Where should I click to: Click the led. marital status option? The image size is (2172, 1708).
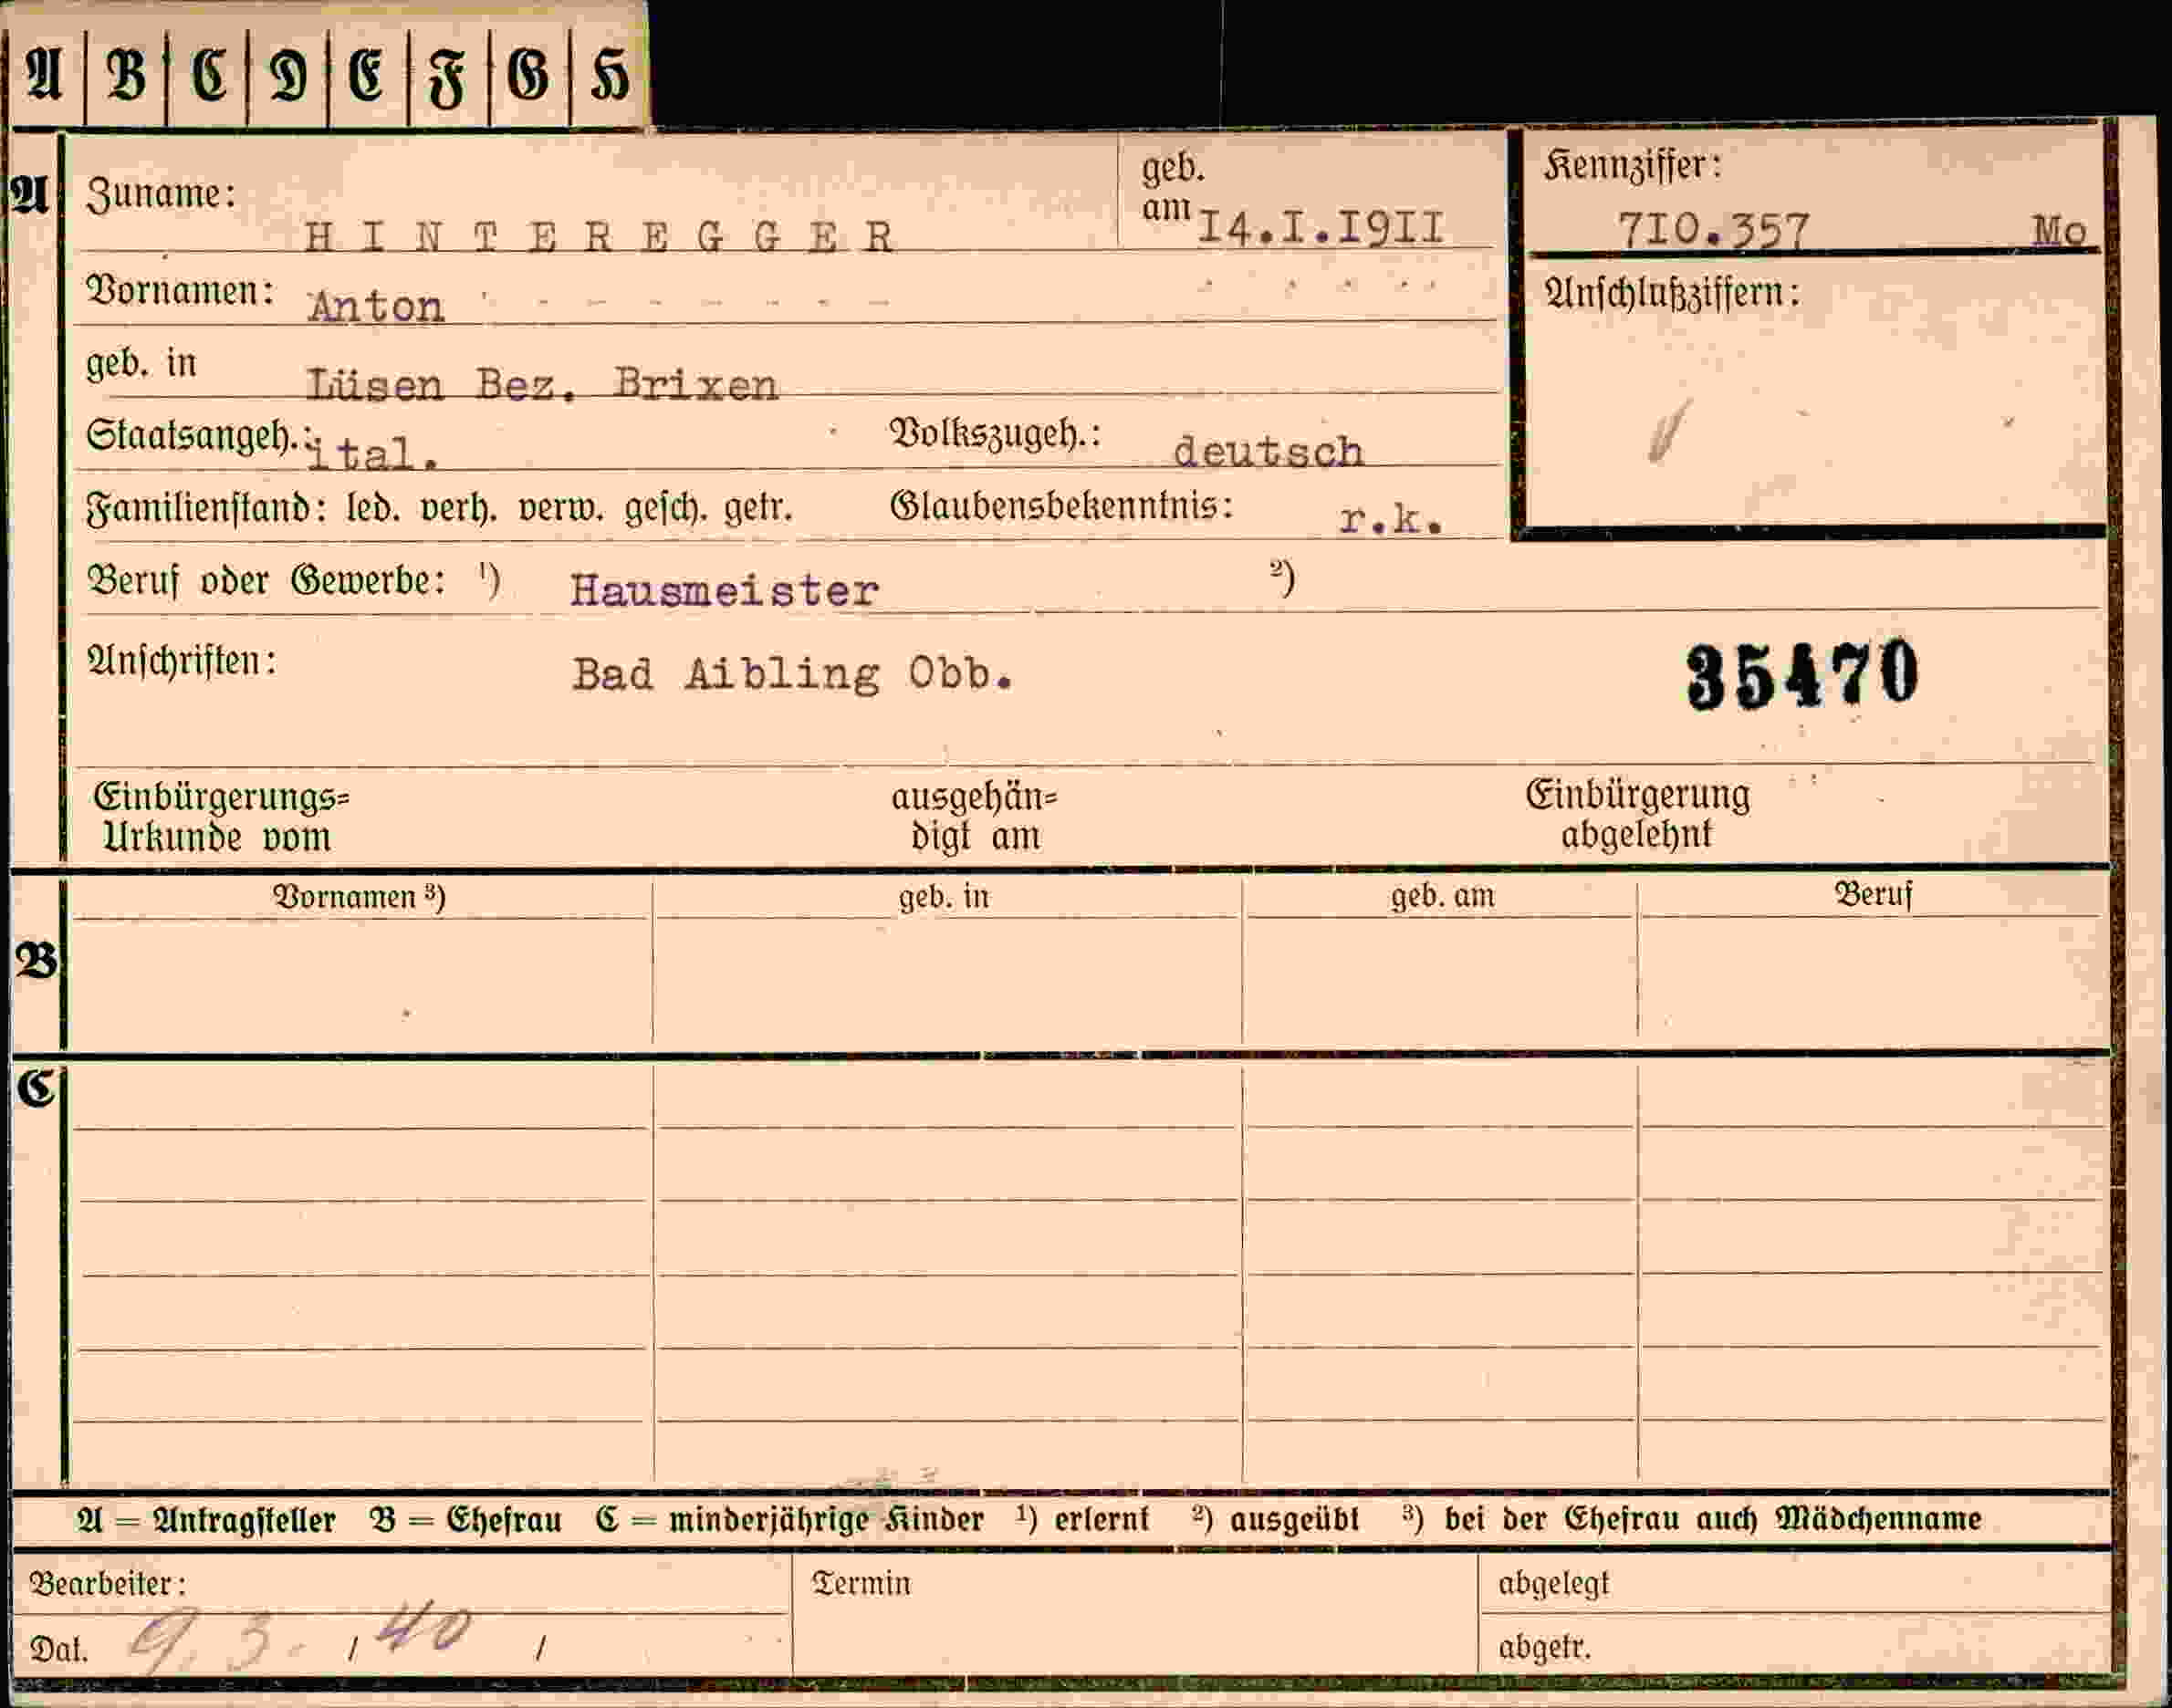(x=374, y=508)
